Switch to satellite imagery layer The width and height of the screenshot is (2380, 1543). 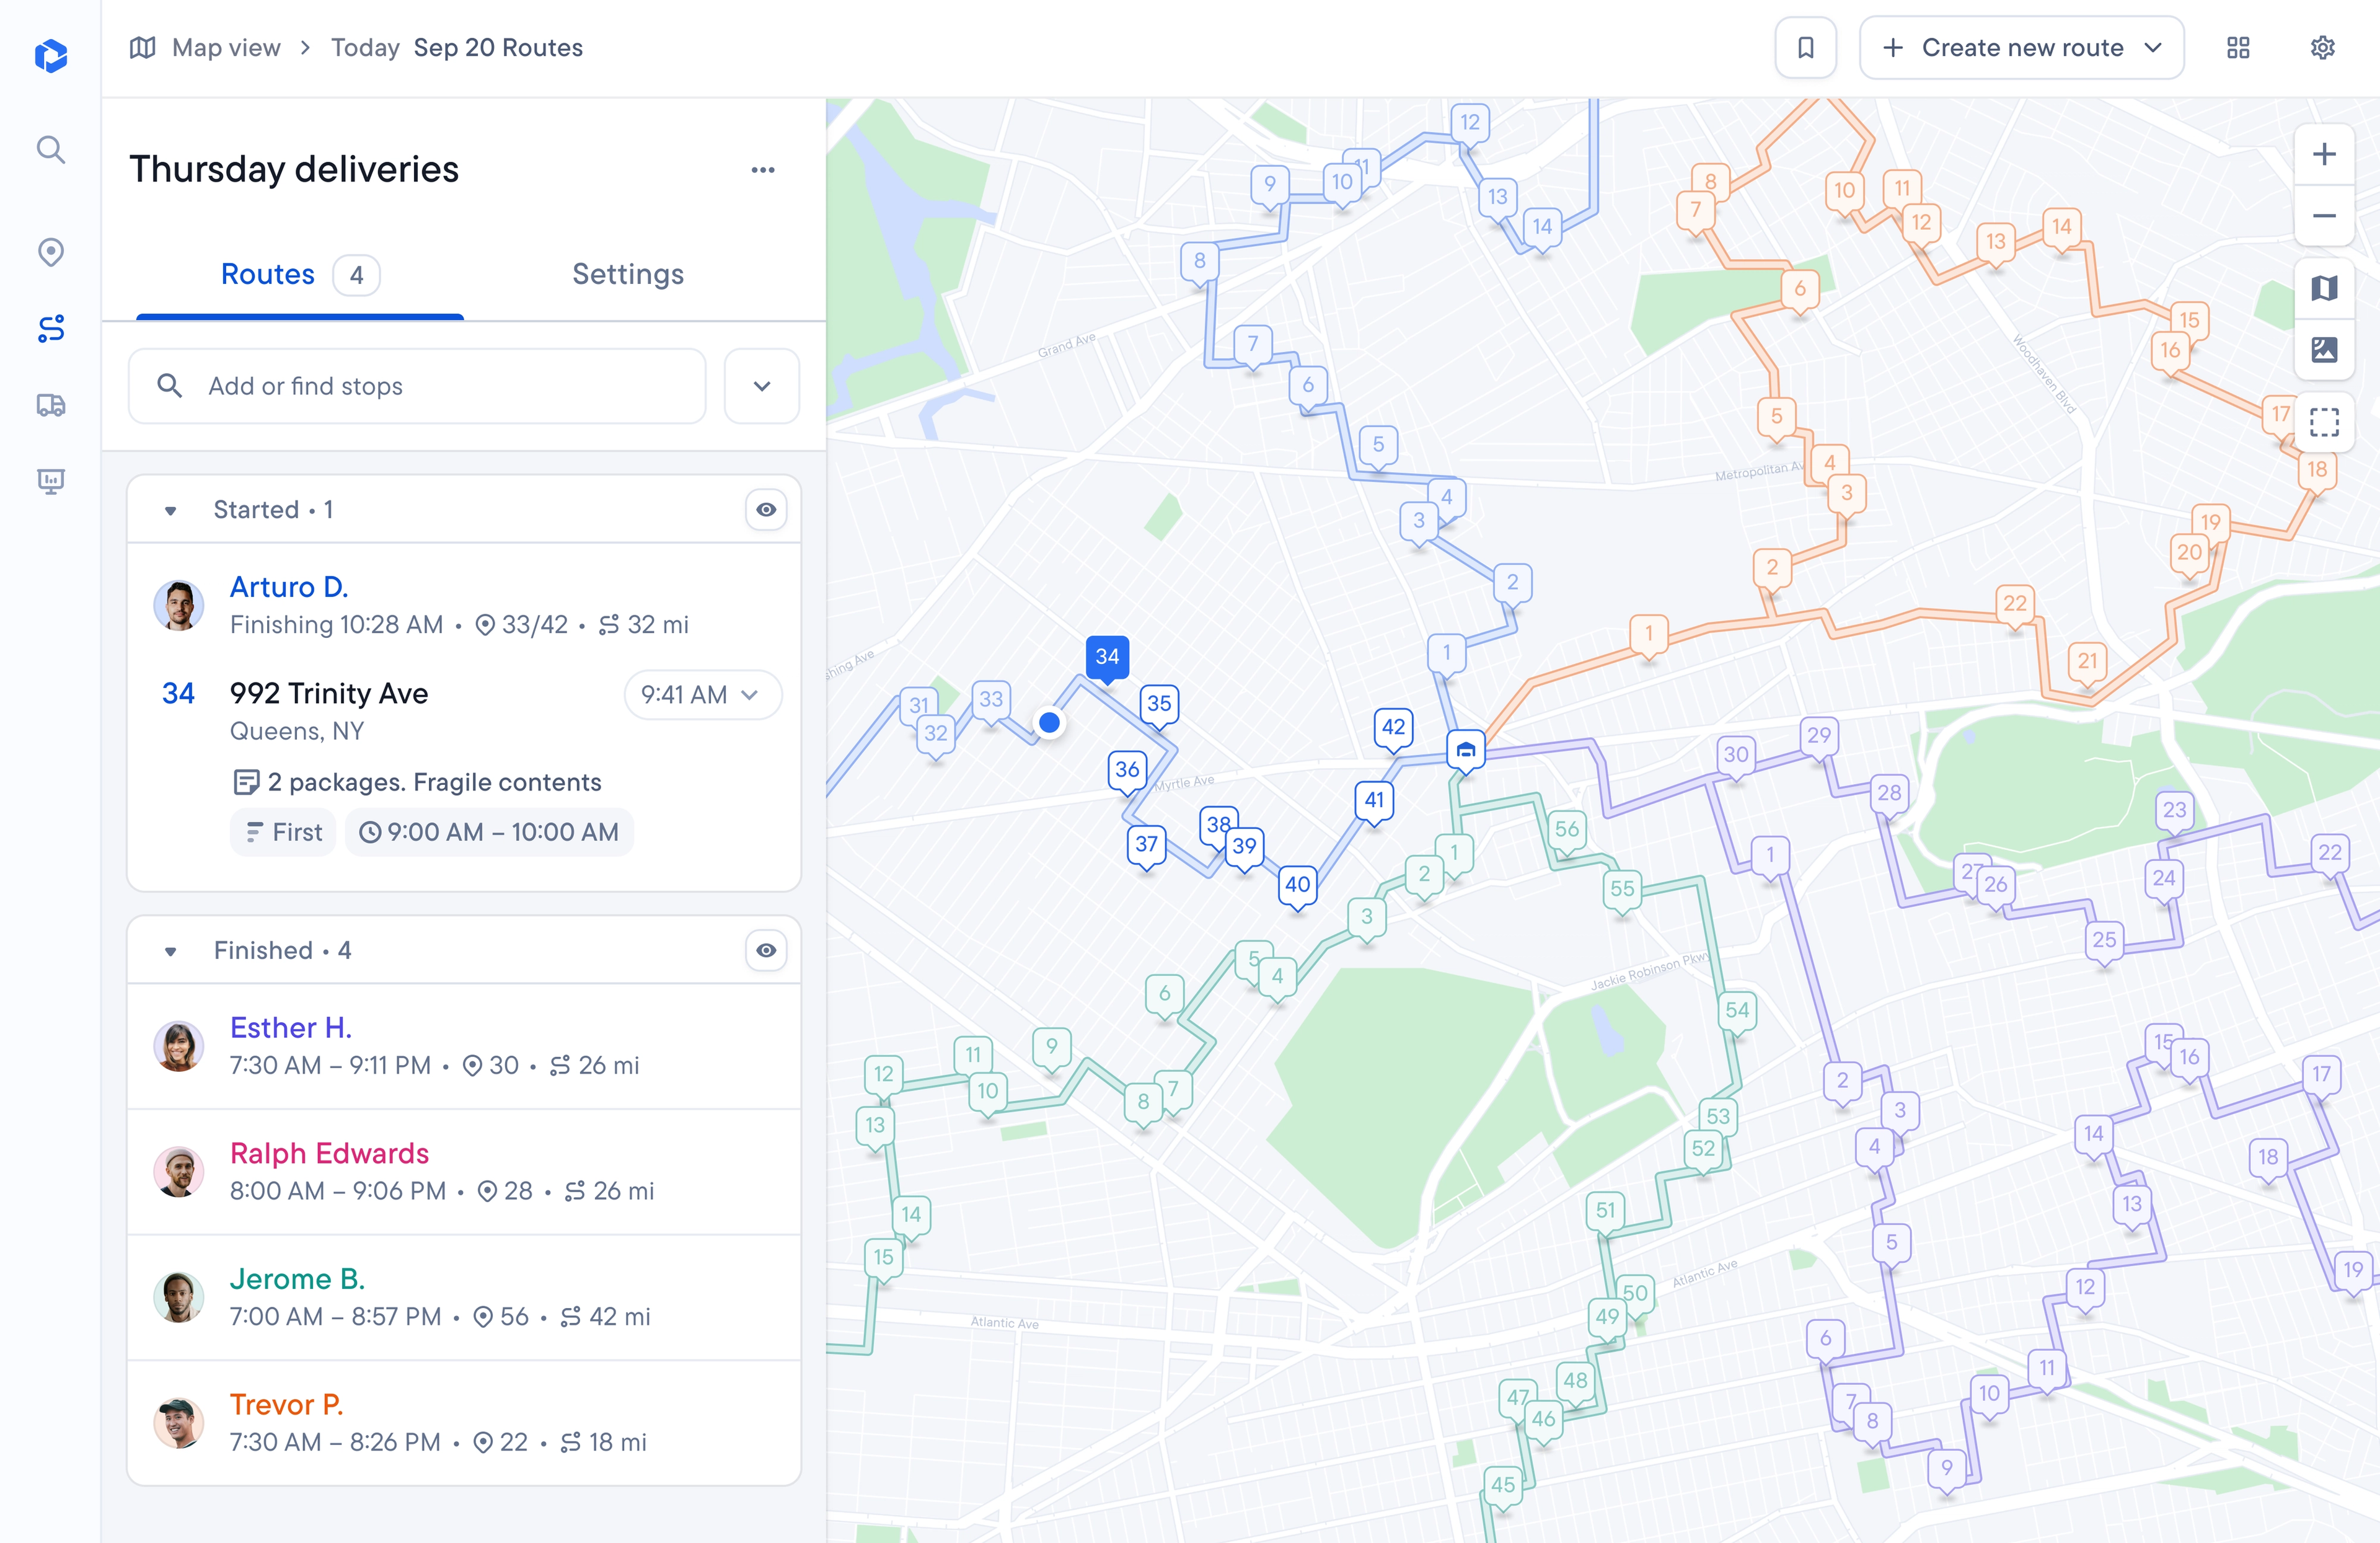(x=2324, y=350)
